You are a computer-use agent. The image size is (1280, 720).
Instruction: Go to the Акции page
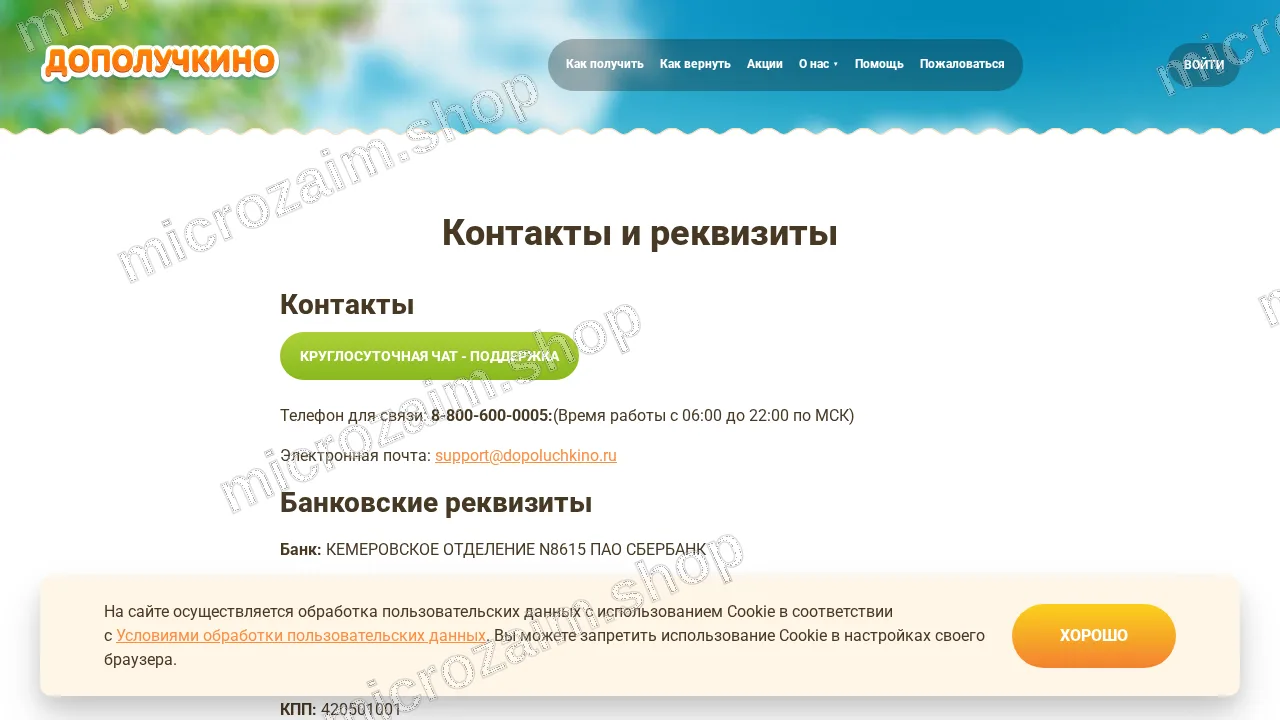tap(765, 64)
